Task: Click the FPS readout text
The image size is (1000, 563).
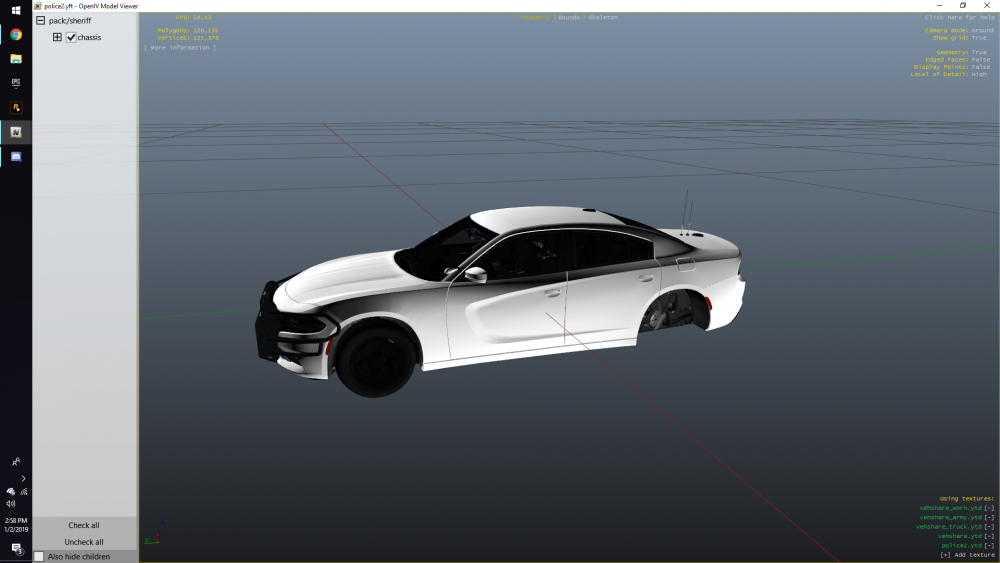Action: pos(193,17)
